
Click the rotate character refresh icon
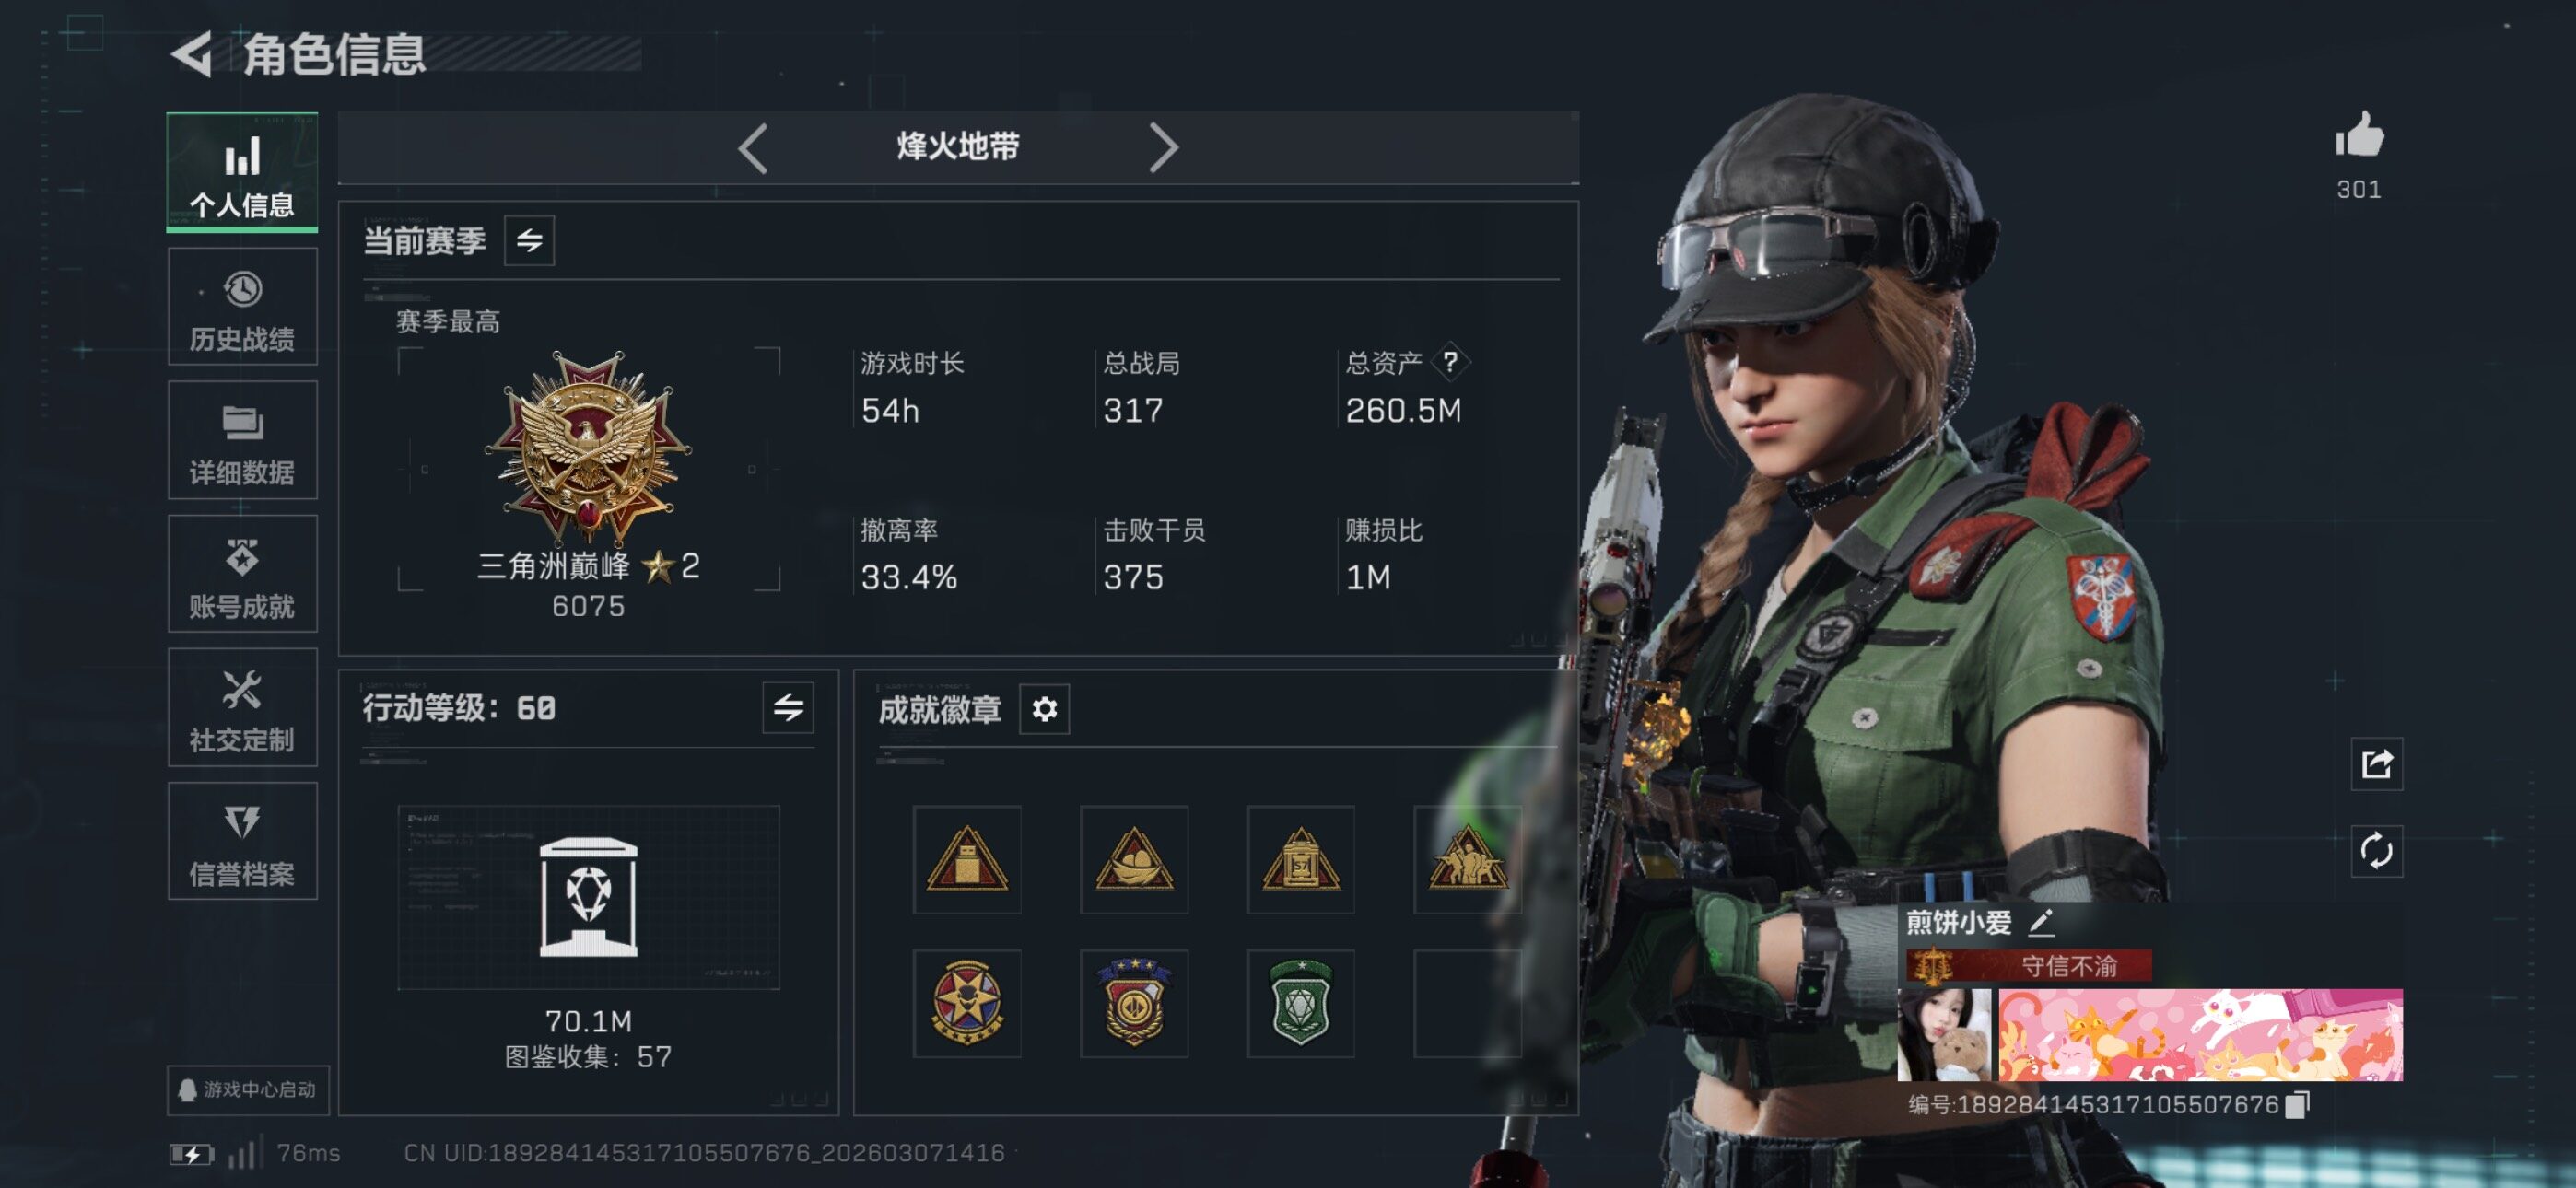click(x=2376, y=851)
